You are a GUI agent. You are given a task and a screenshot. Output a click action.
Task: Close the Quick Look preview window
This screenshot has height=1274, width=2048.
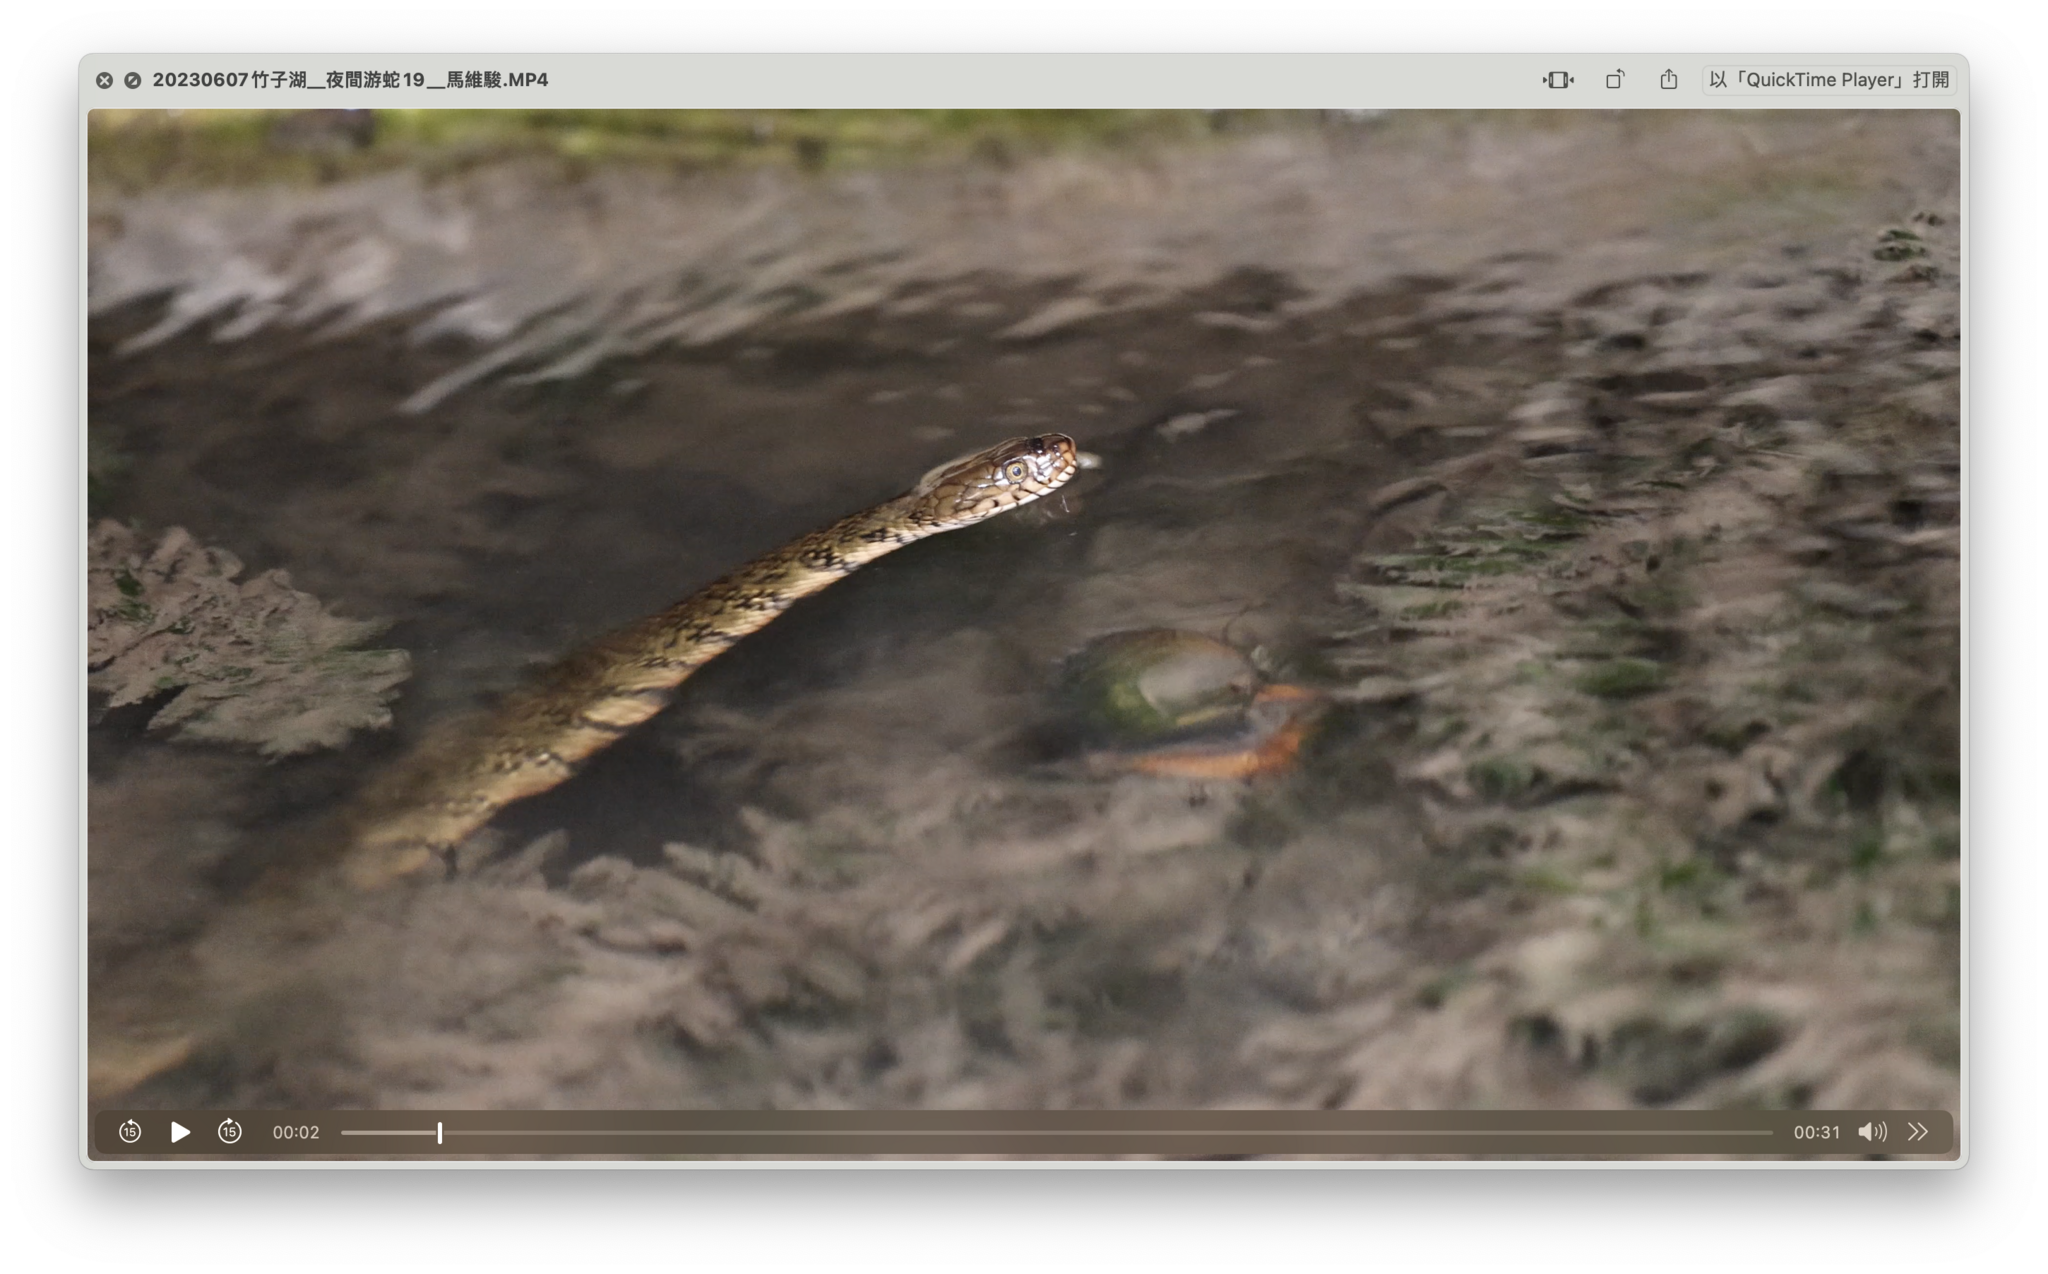[x=104, y=80]
